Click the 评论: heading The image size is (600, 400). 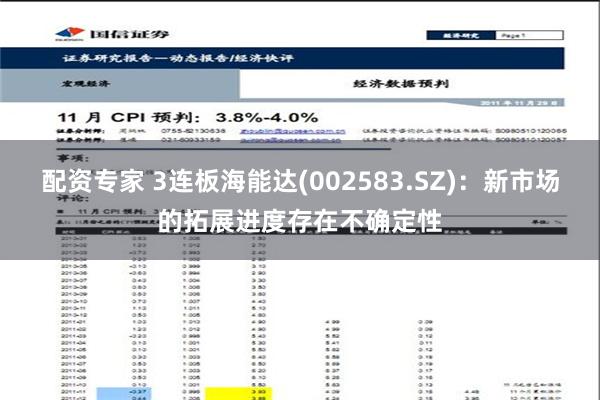(x=73, y=198)
